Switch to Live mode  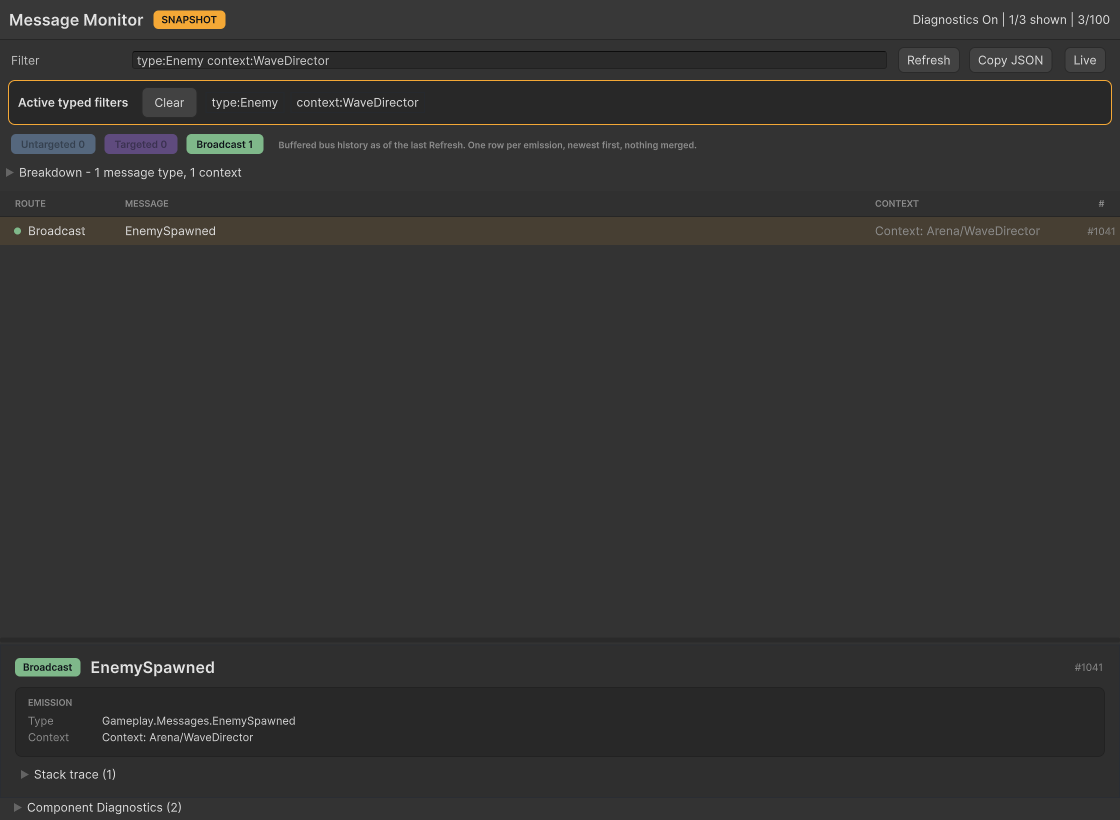point(1084,61)
